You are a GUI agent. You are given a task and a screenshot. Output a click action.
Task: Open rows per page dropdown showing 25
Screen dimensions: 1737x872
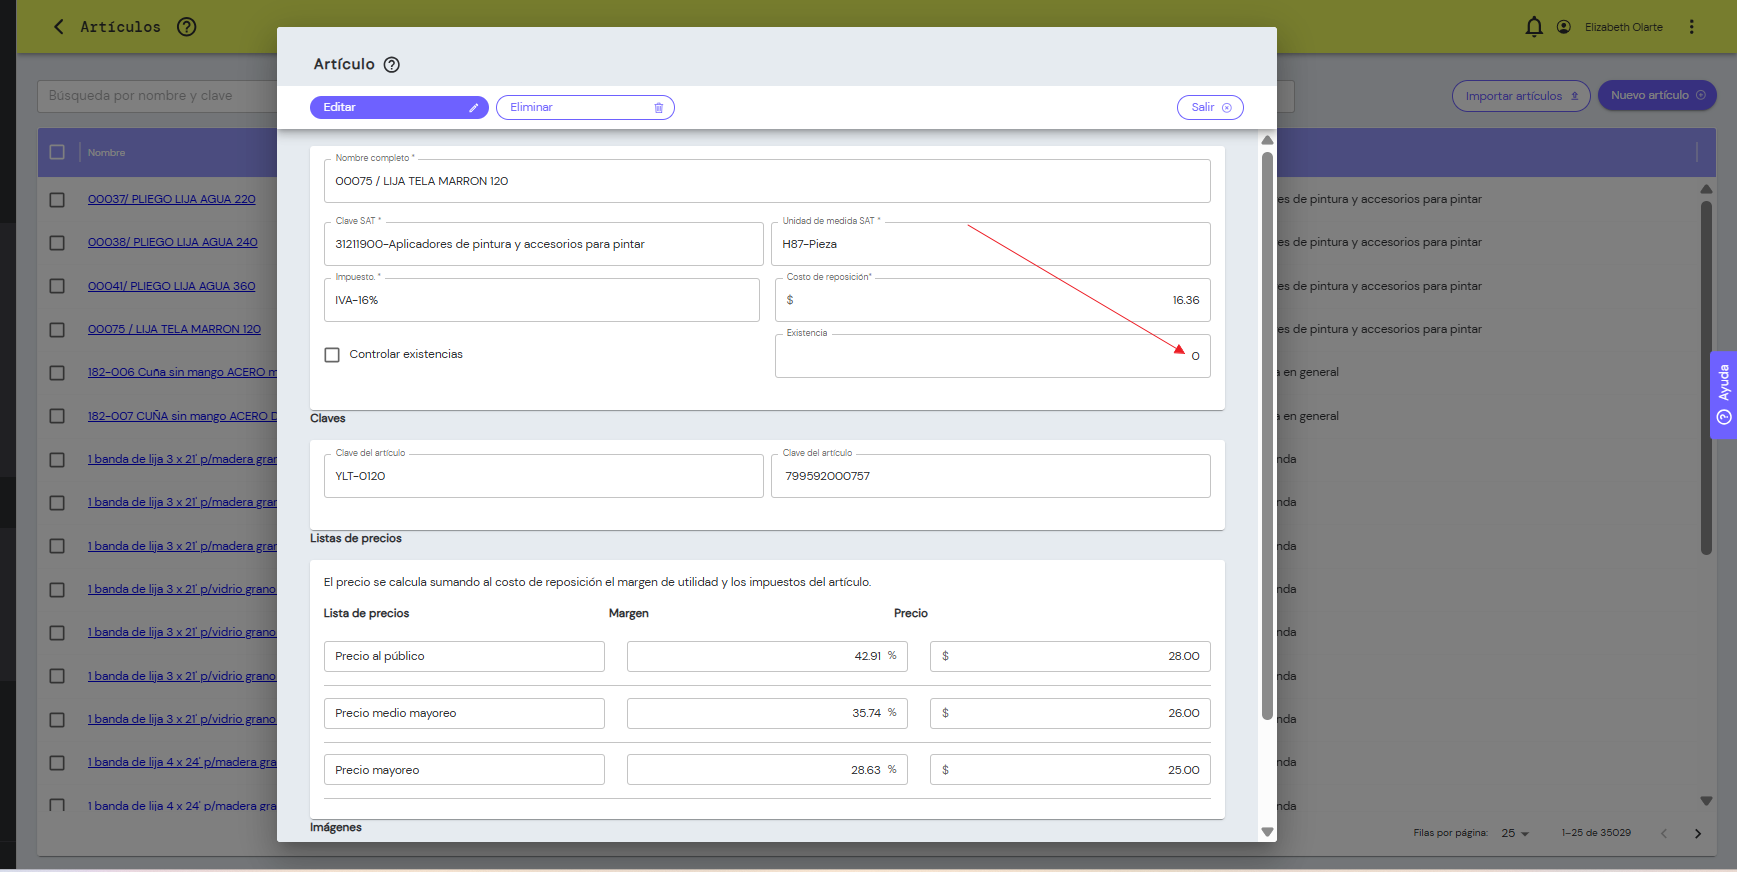pyautogui.click(x=1515, y=833)
